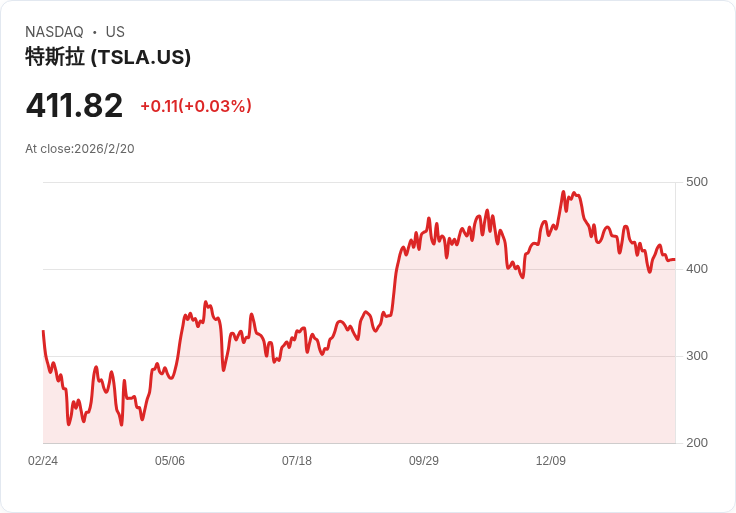Open the 特斯拉 (TSLA.US) stock title

pos(108,58)
